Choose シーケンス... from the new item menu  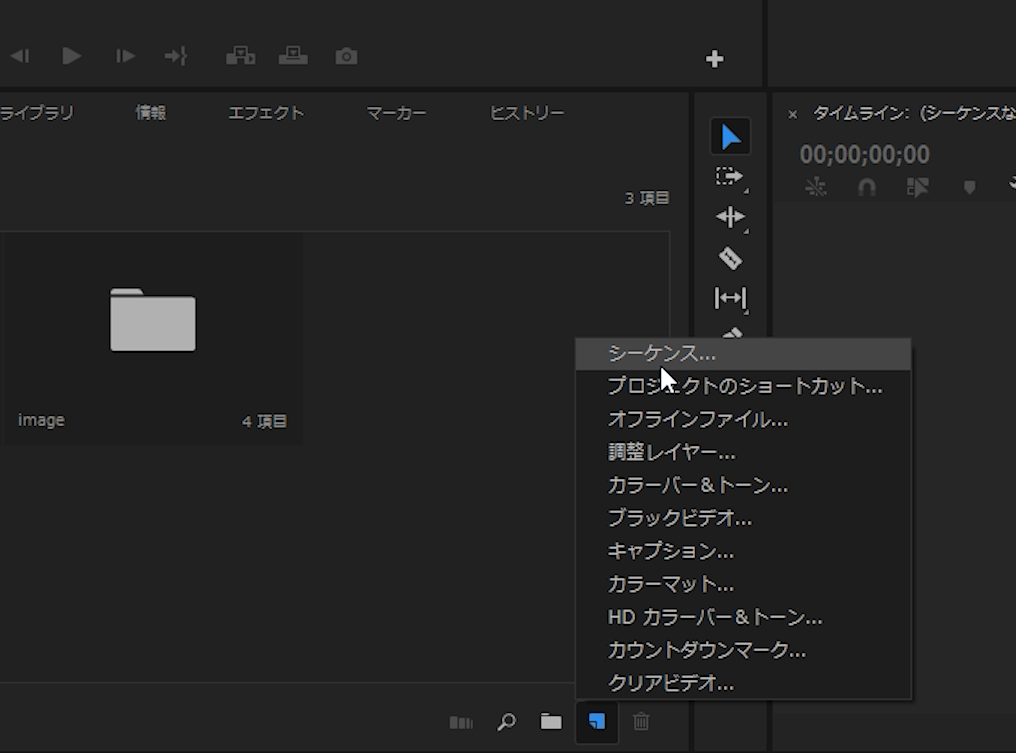[743, 354]
